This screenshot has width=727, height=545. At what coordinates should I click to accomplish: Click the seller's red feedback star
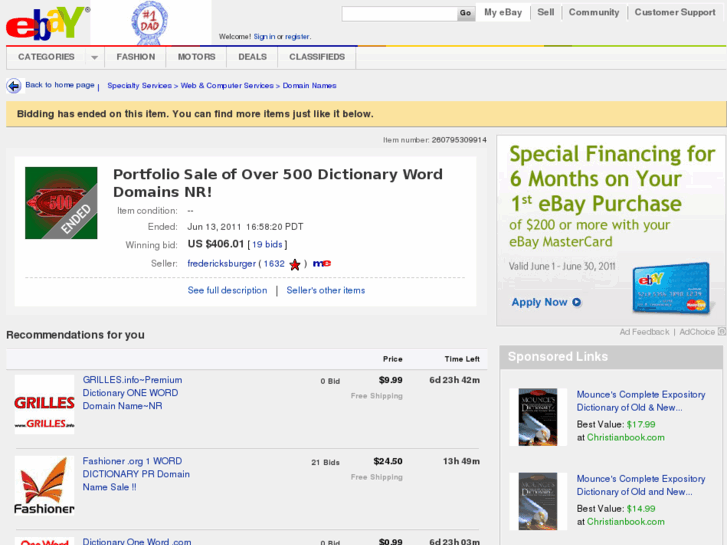pyautogui.click(x=295, y=264)
